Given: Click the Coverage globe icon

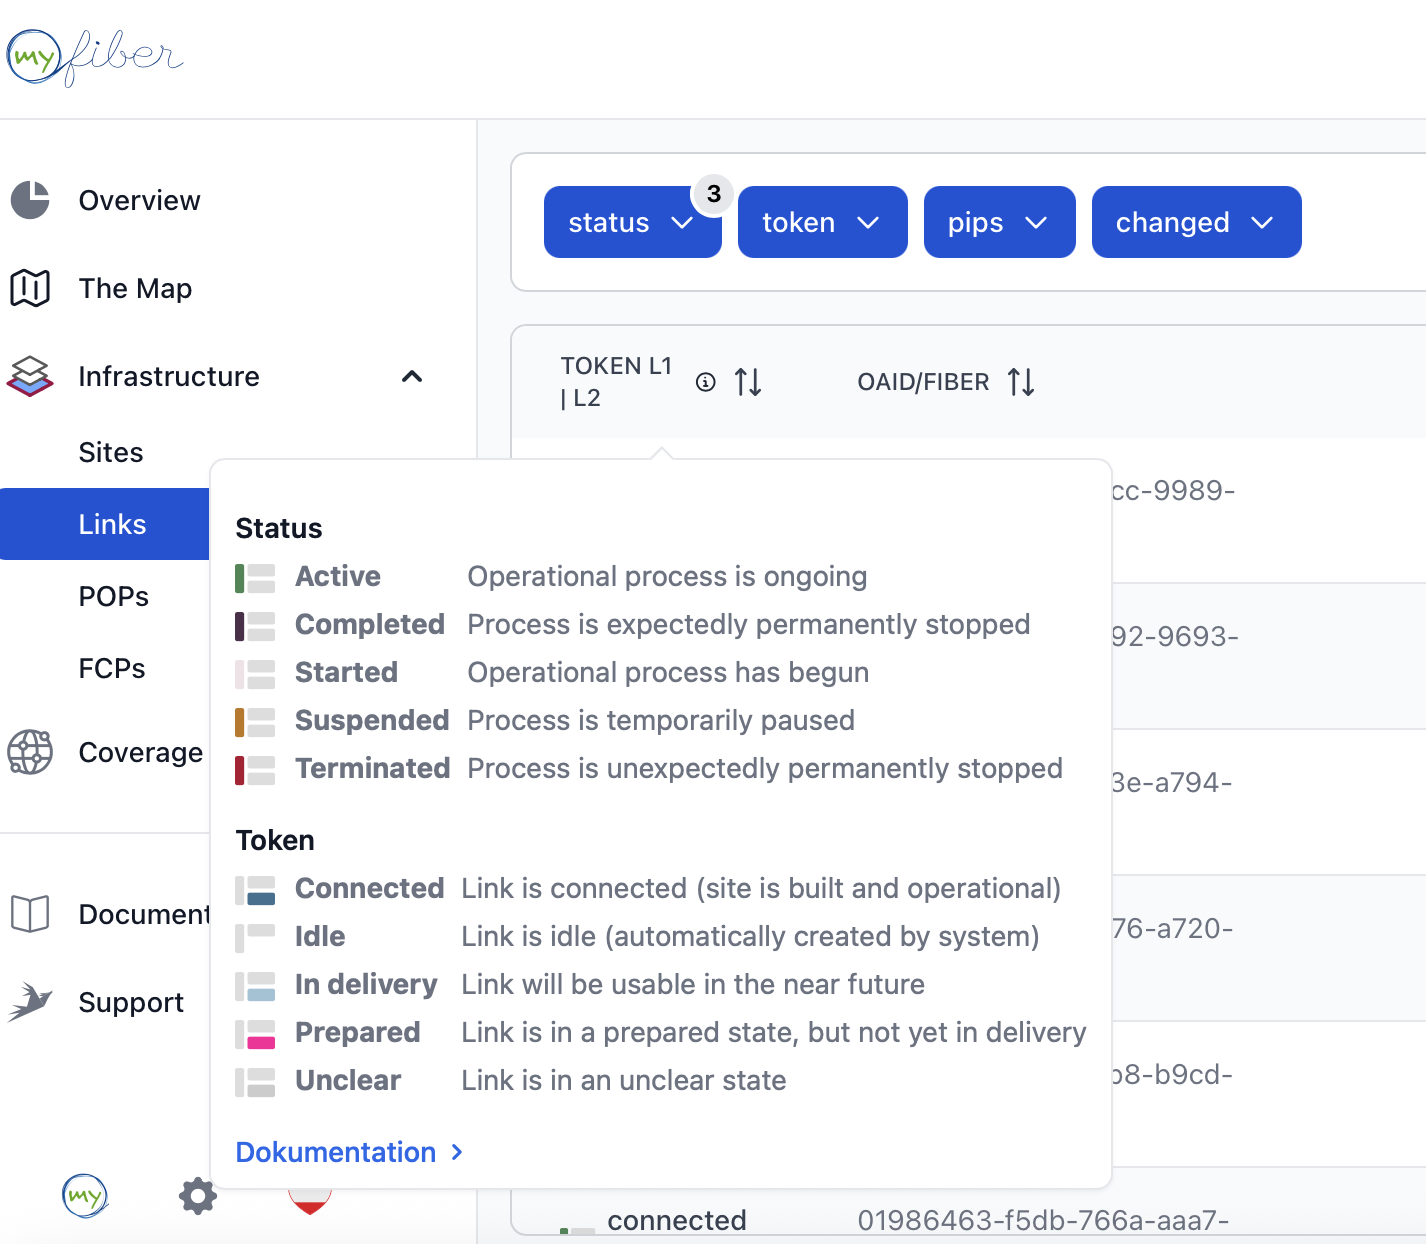Looking at the screenshot, I should (x=30, y=752).
